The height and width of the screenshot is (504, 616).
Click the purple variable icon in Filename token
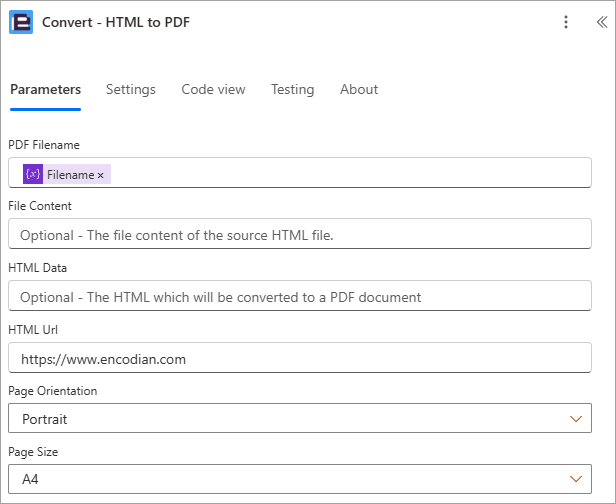33,174
